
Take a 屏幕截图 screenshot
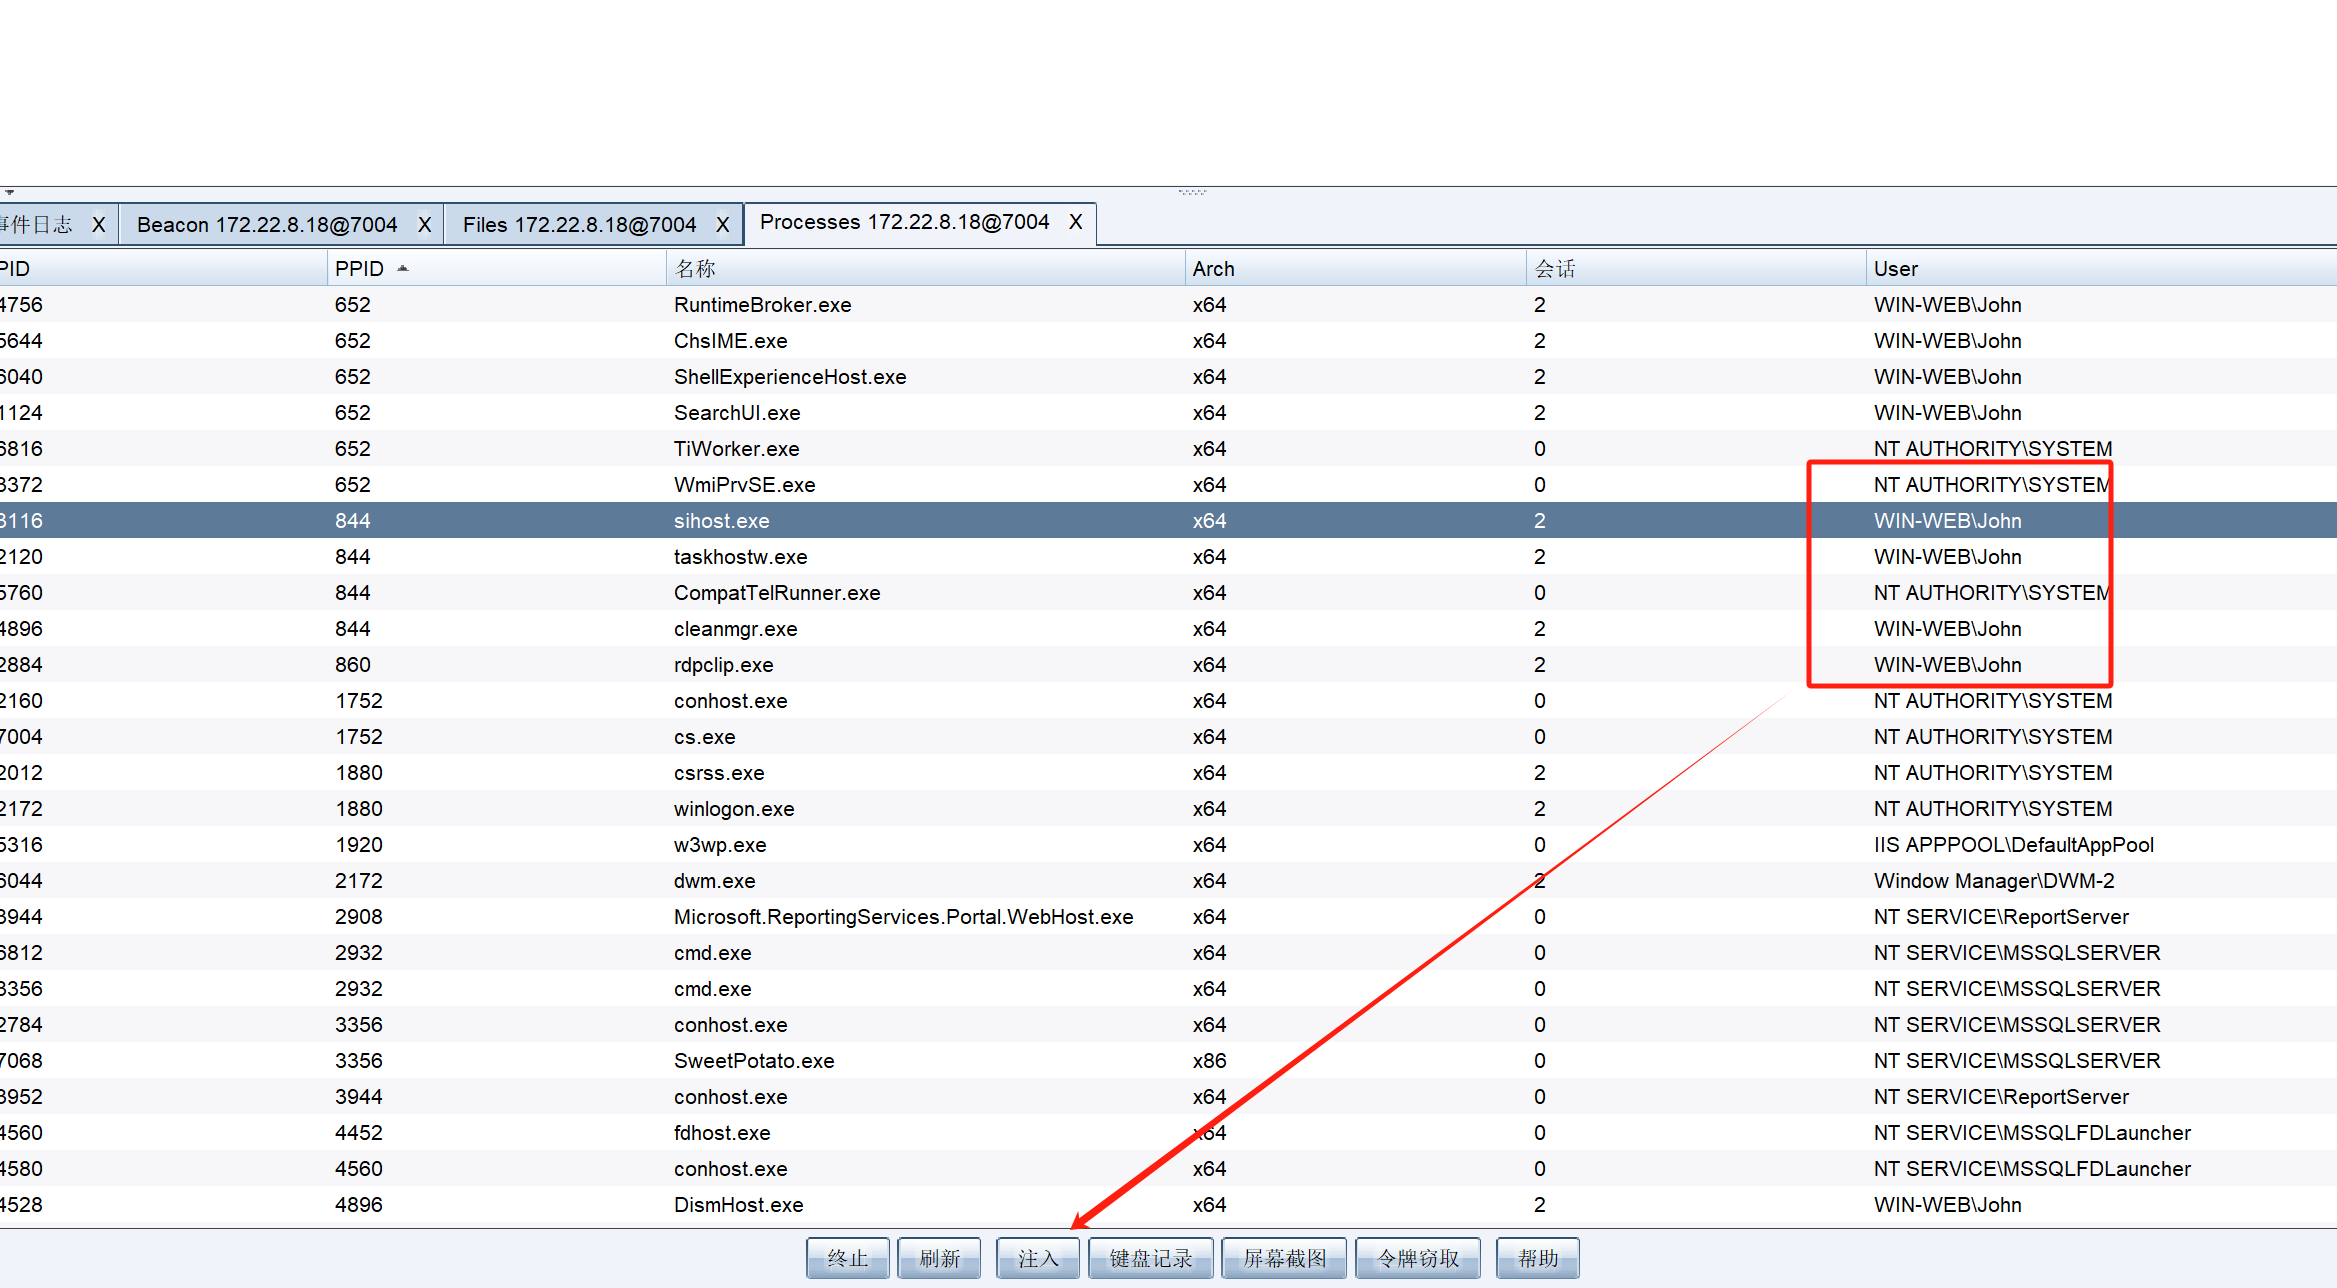click(1284, 1258)
